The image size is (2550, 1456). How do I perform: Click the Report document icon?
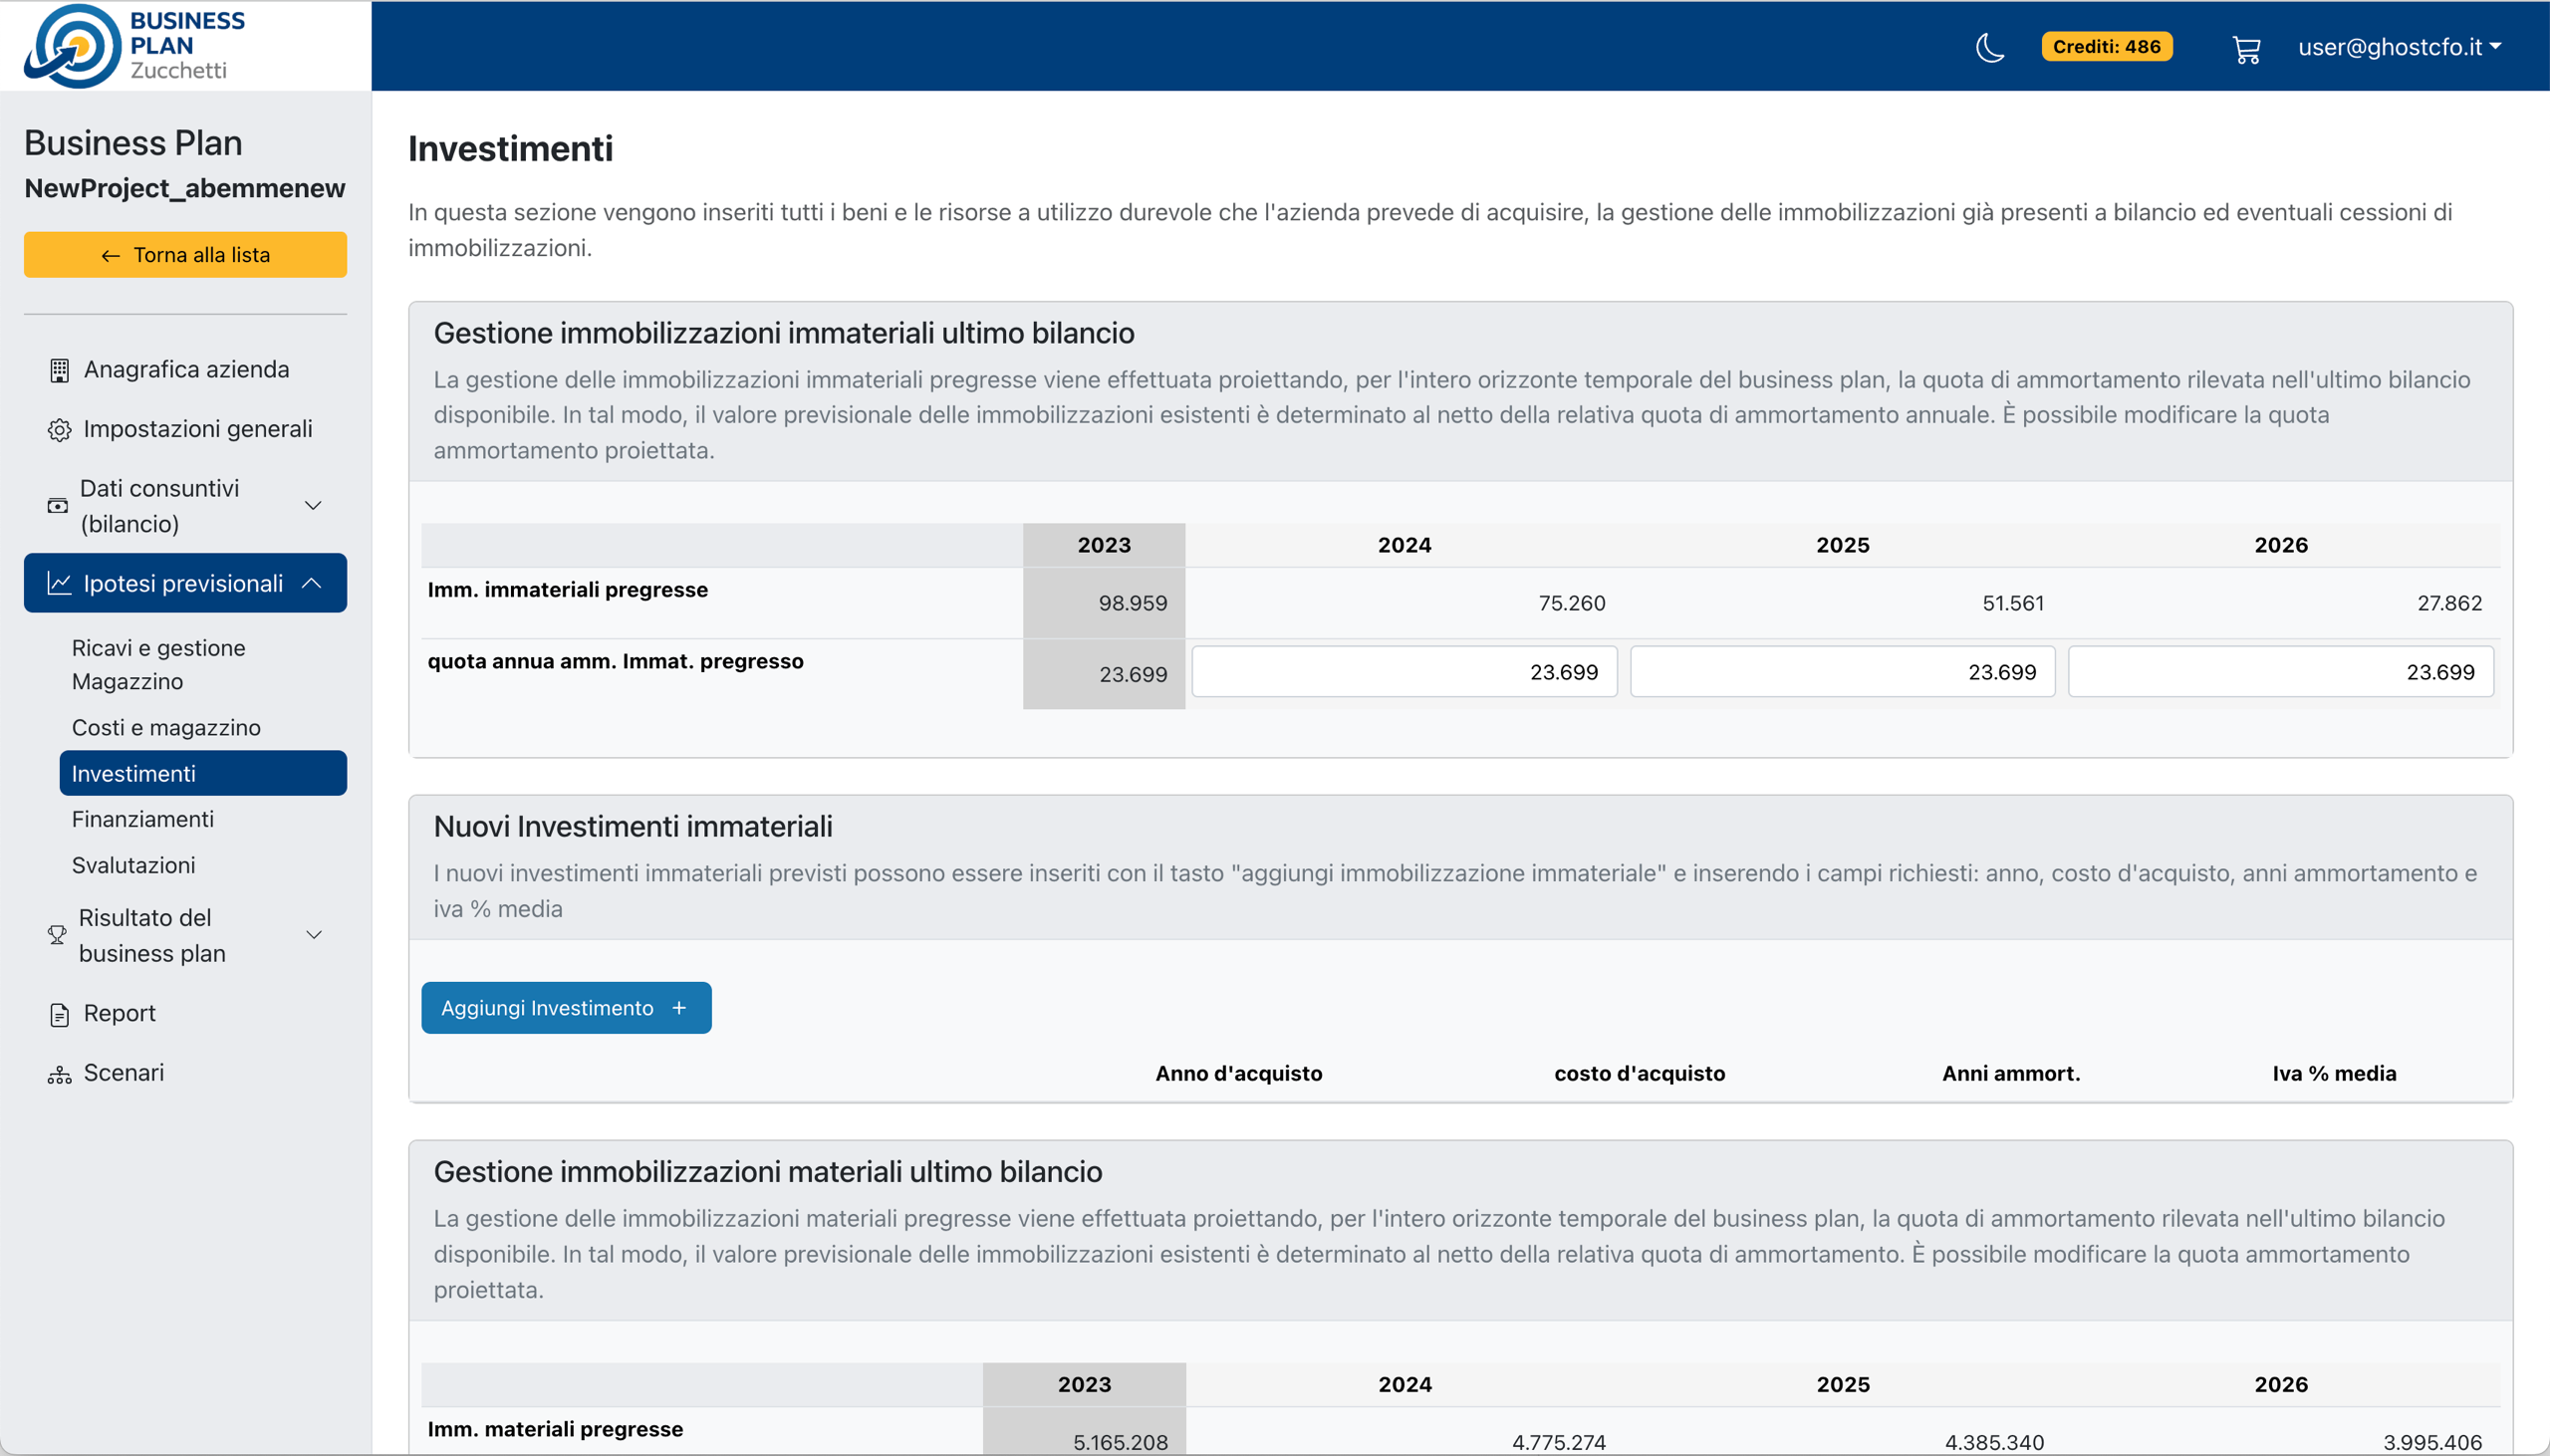tap(59, 1015)
